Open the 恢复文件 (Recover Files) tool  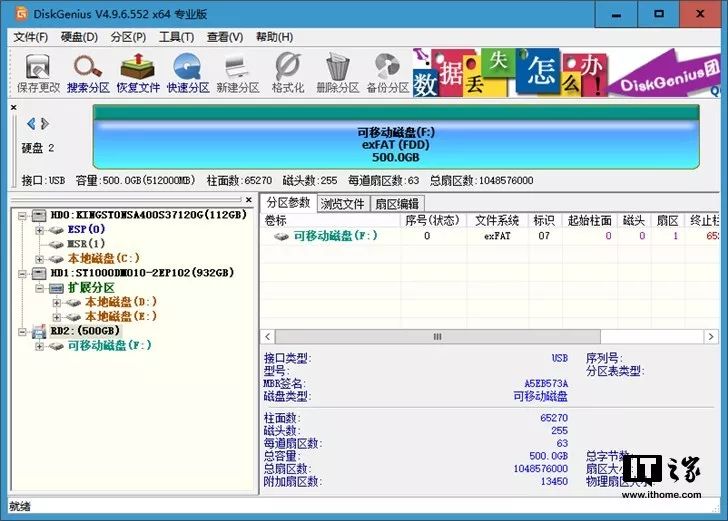[138, 72]
